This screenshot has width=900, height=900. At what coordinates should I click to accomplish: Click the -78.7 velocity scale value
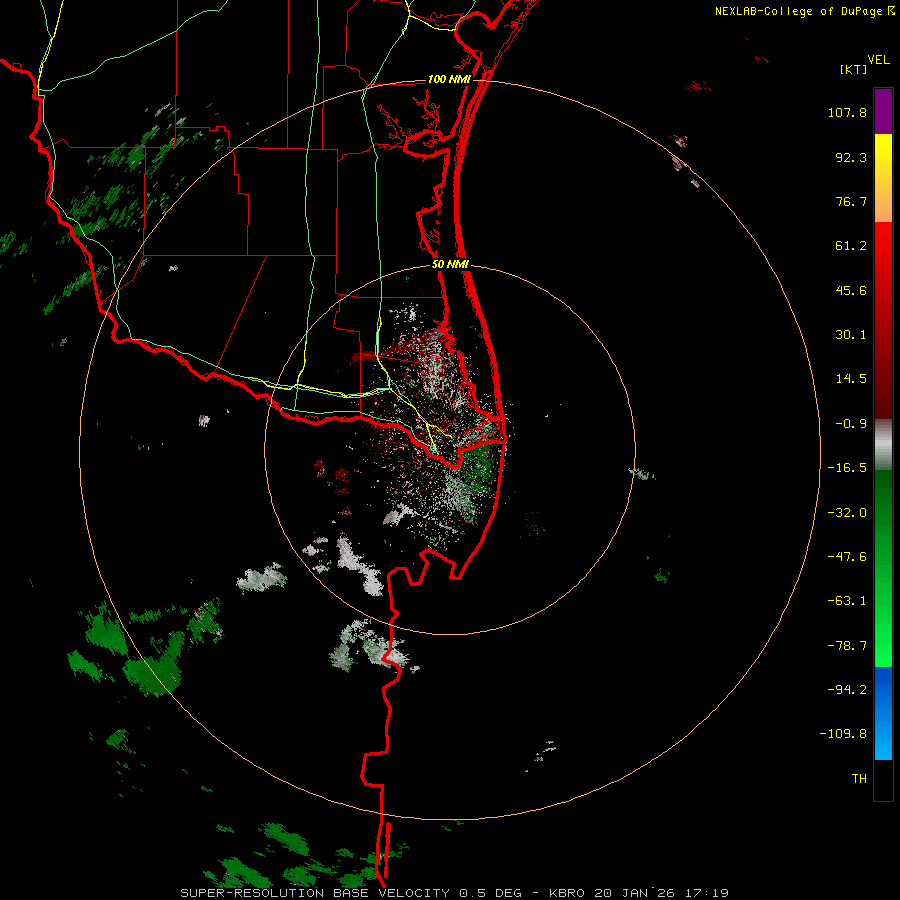tap(847, 646)
